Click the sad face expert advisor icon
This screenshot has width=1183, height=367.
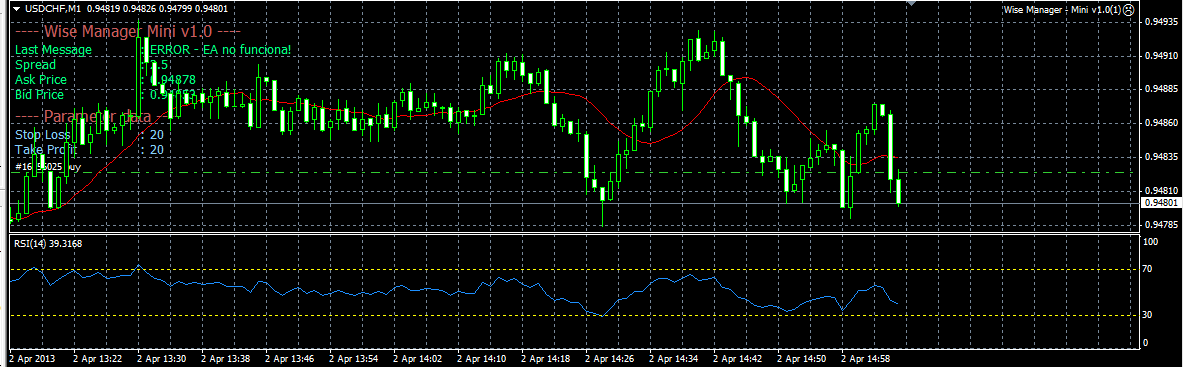(x=1129, y=11)
